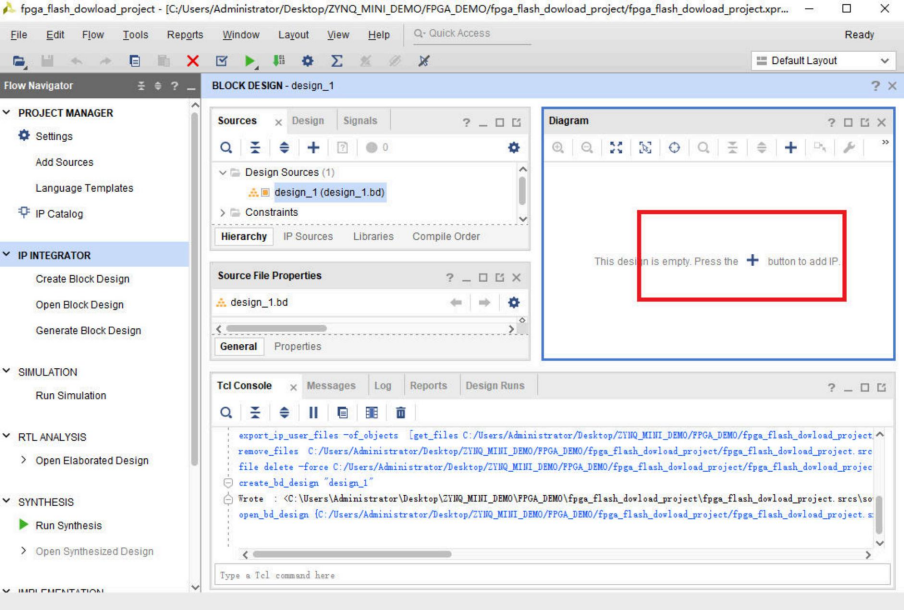This screenshot has width=904, height=610.
Task: Click the Run Synthesis green play icon
Action: (24, 525)
